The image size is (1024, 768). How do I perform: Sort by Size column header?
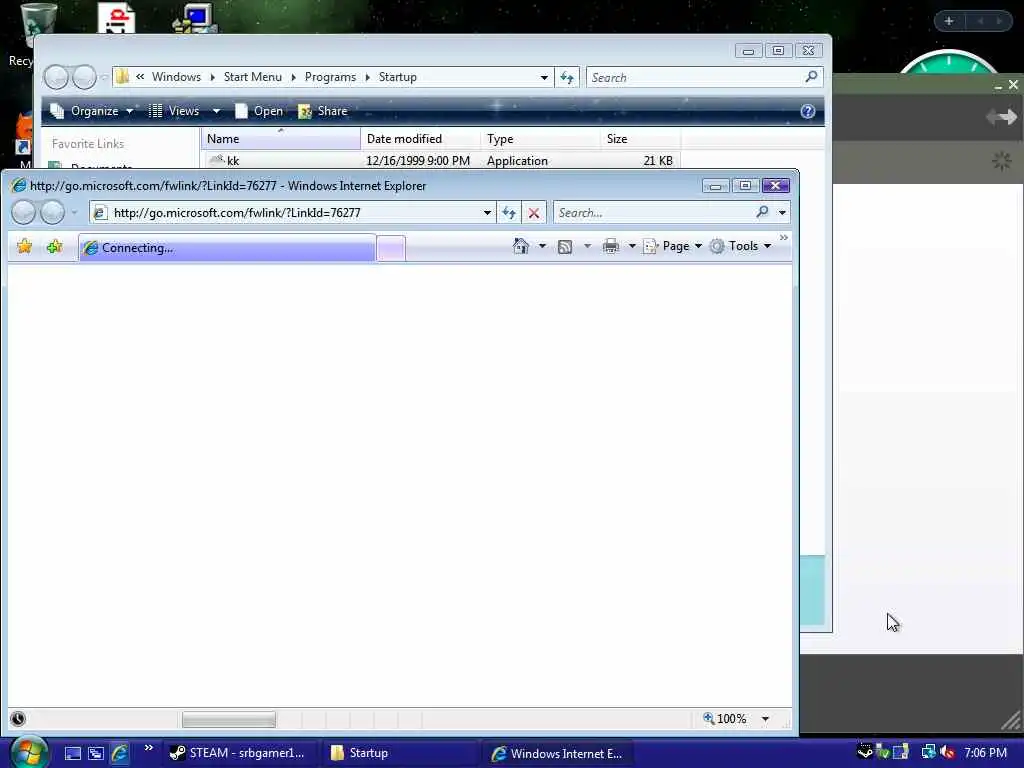tap(640, 138)
